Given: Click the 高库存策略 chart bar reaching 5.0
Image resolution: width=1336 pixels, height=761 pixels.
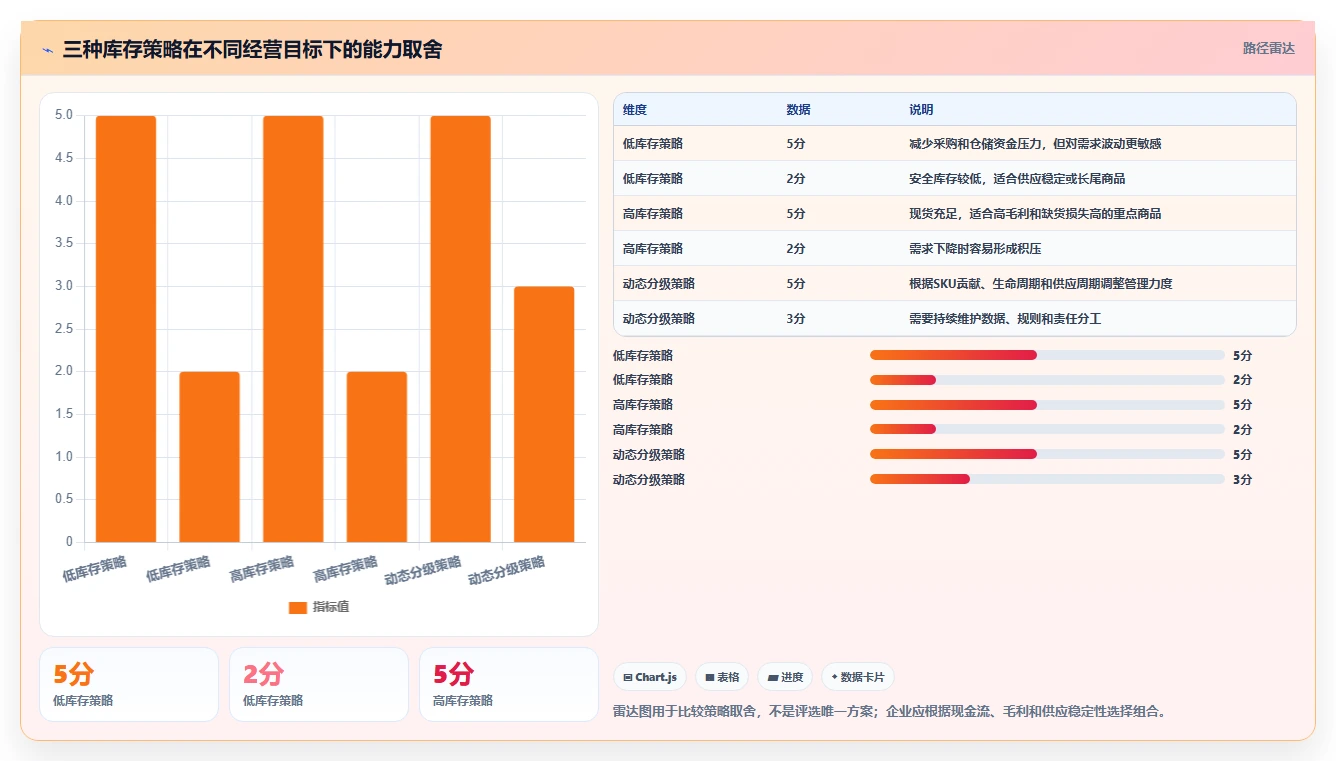Looking at the screenshot, I should point(293,329).
